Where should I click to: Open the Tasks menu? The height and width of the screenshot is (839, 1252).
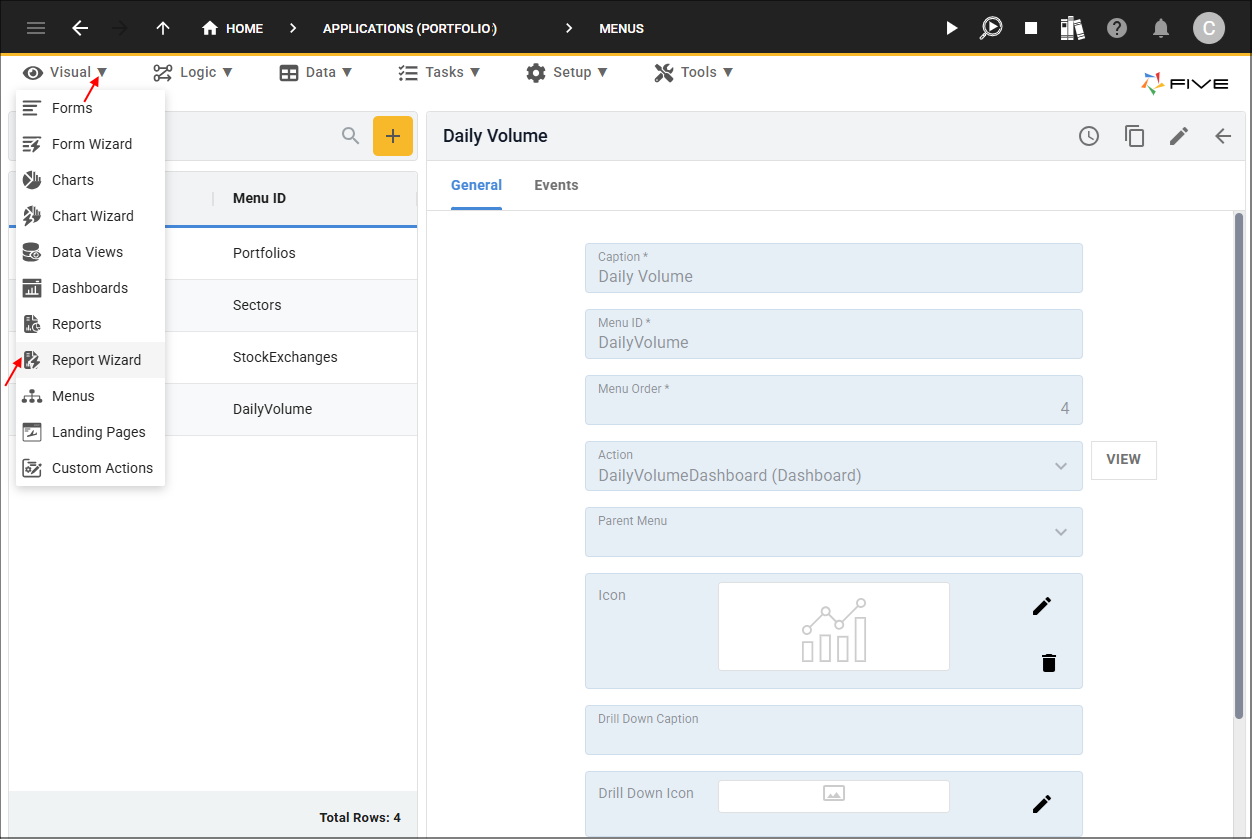(x=439, y=72)
